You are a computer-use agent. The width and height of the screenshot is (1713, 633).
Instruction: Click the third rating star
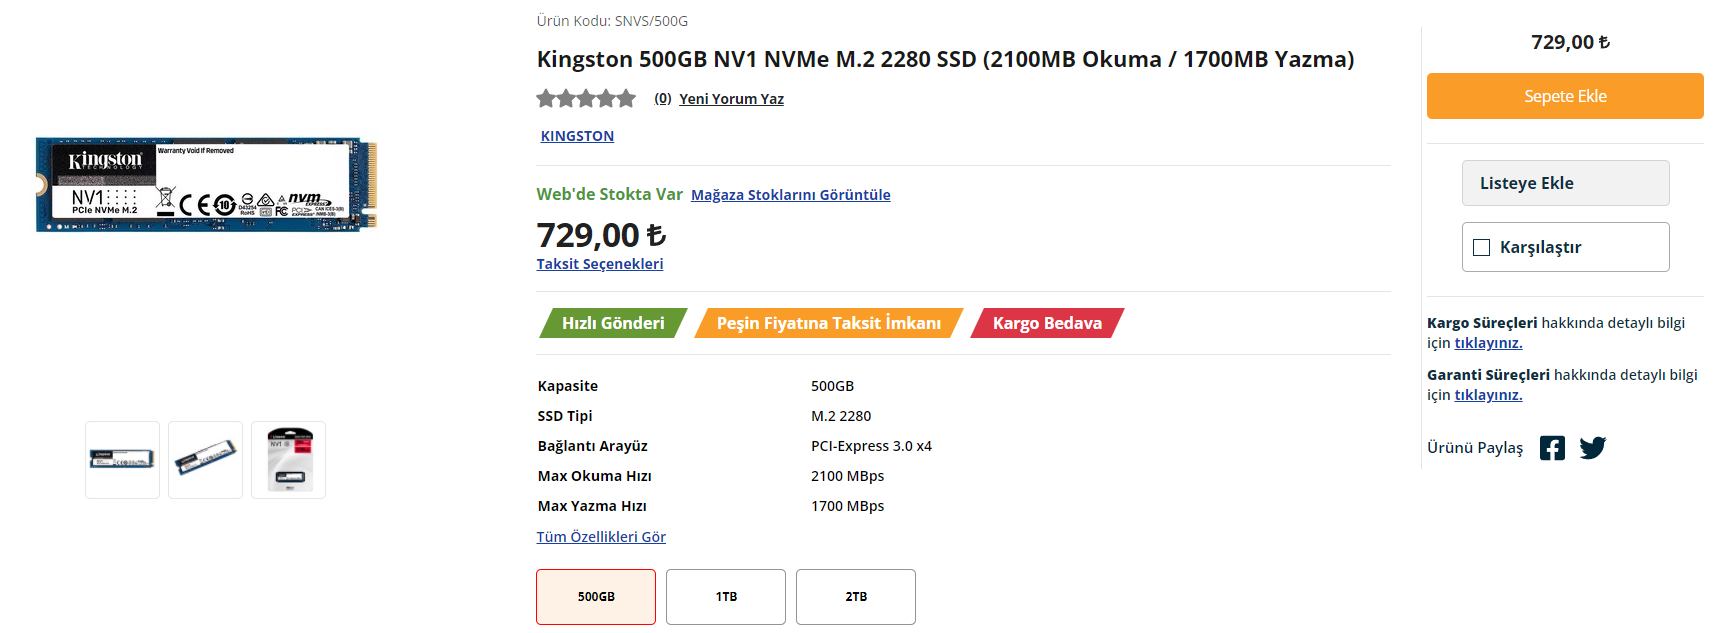tap(586, 98)
